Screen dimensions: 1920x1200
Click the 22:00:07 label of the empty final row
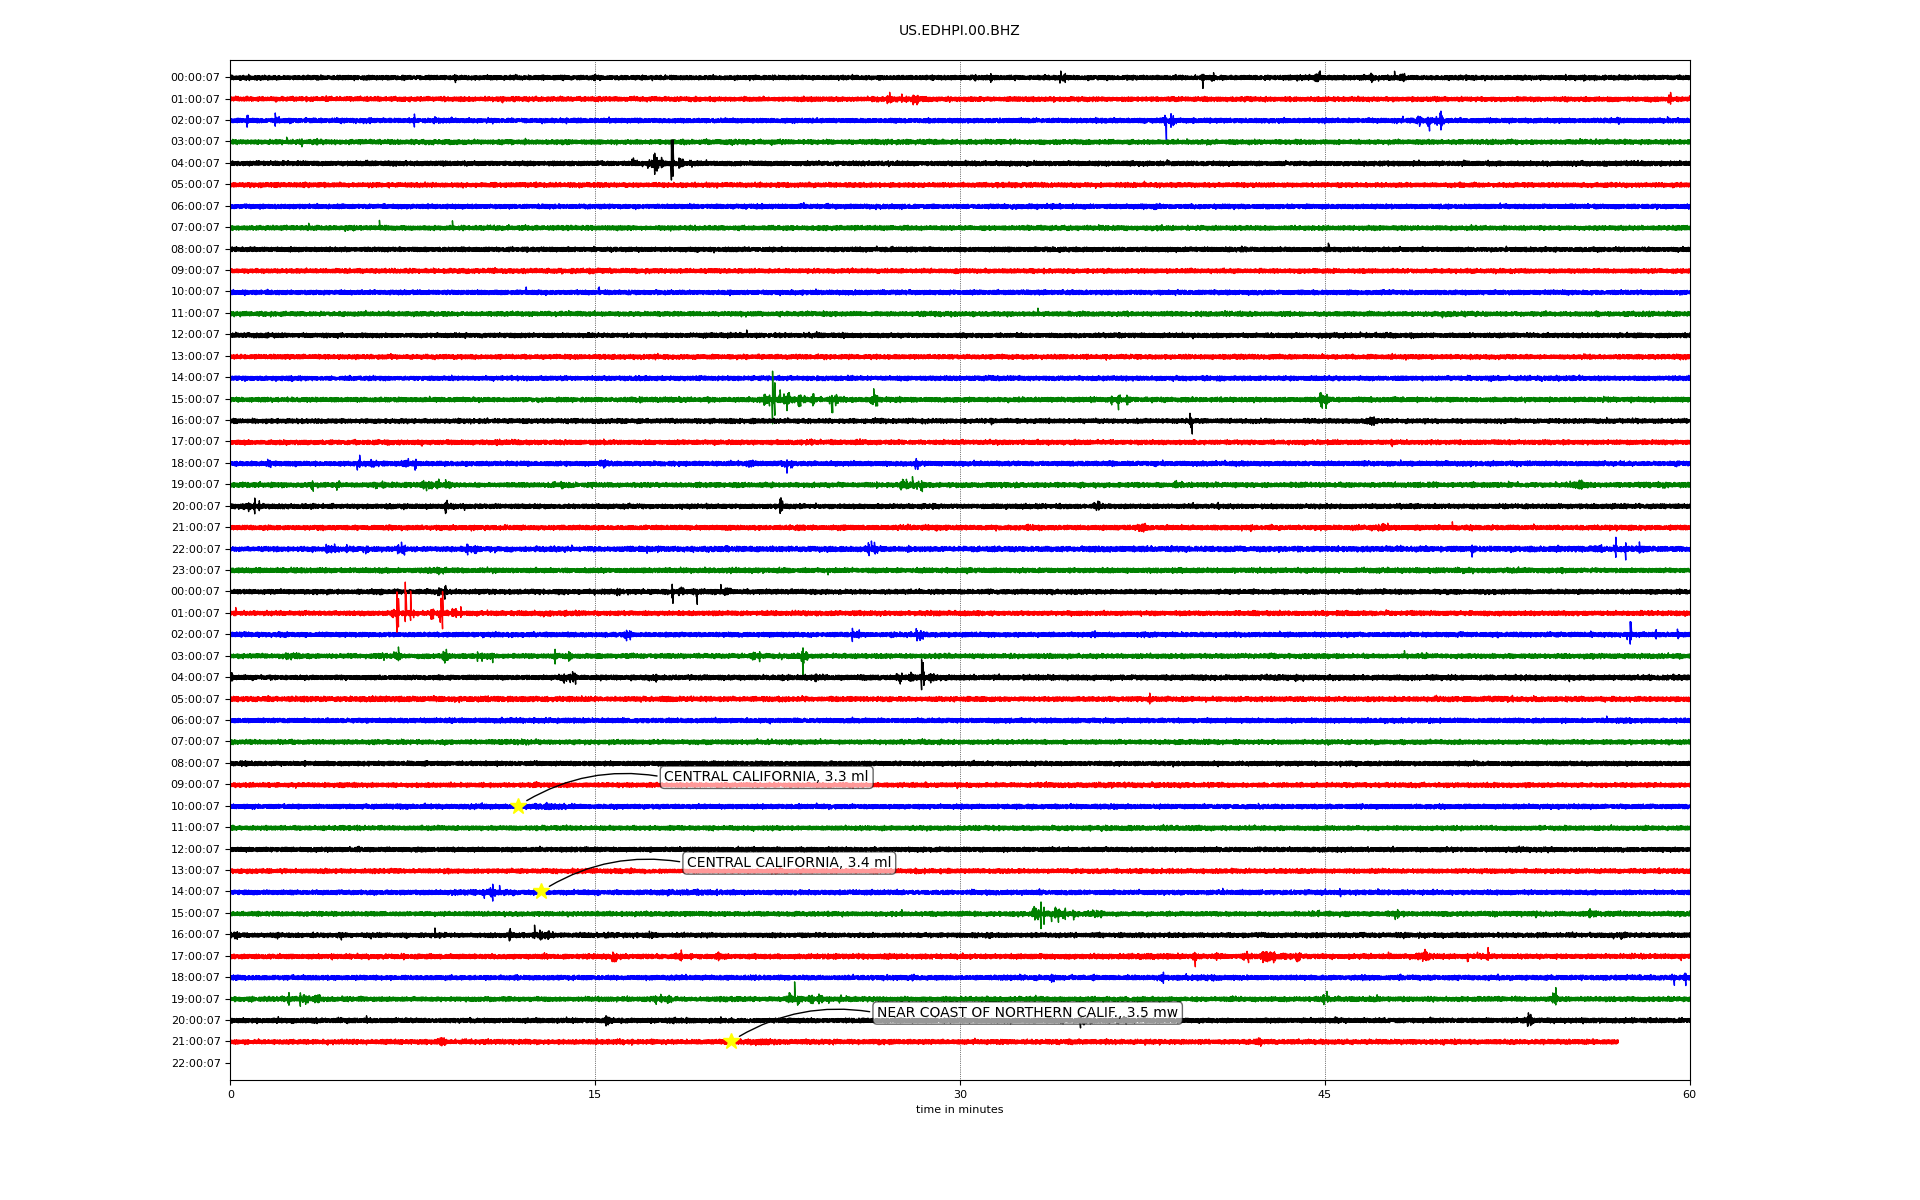pos(195,1064)
